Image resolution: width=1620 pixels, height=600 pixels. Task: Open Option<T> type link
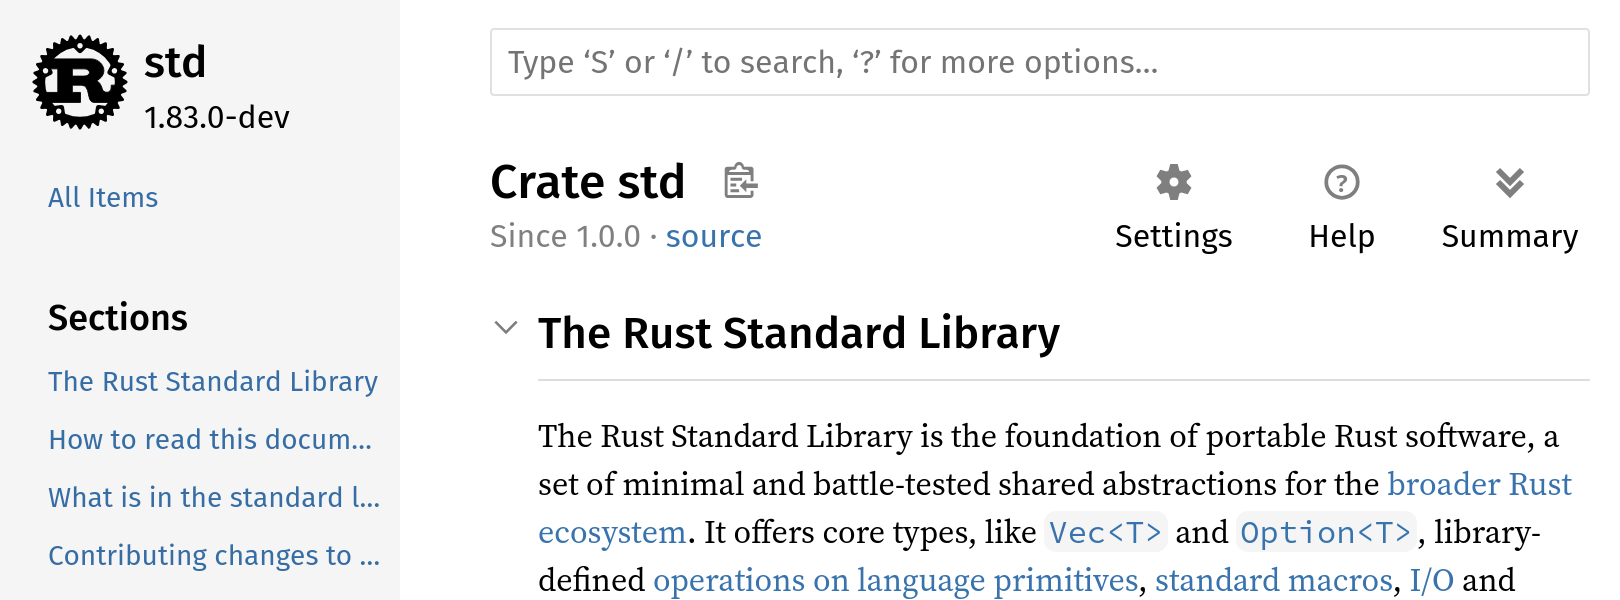tap(1327, 532)
